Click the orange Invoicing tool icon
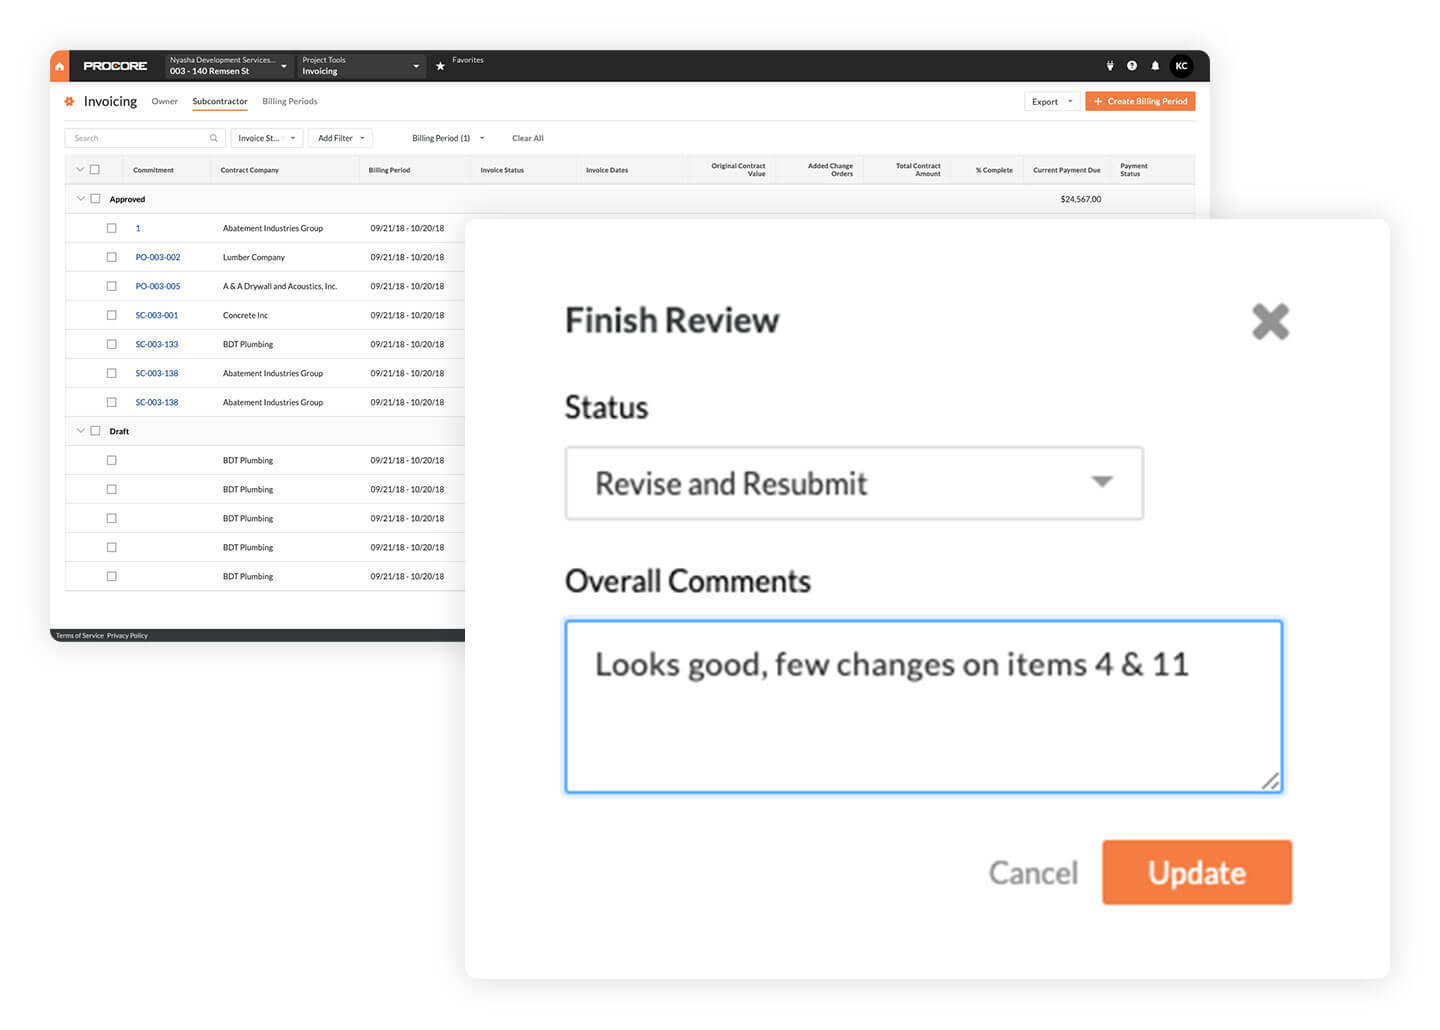Image resolution: width=1440 pixels, height=1030 pixels. [68, 101]
